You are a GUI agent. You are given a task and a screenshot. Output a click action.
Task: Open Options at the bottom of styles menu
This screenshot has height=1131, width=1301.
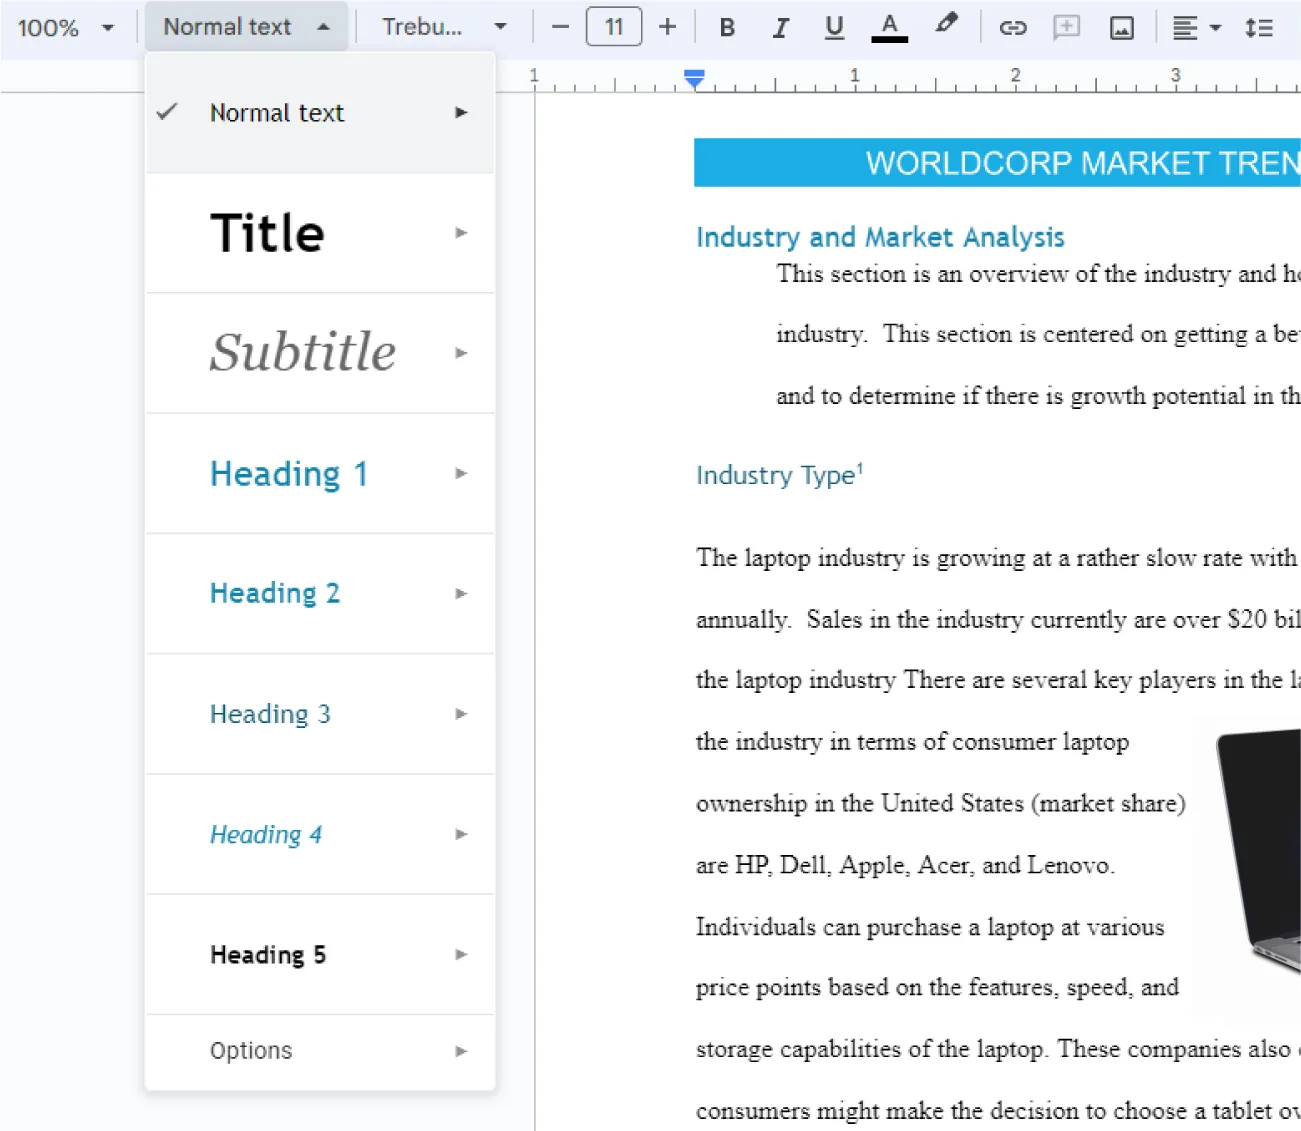[x=251, y=1050]
